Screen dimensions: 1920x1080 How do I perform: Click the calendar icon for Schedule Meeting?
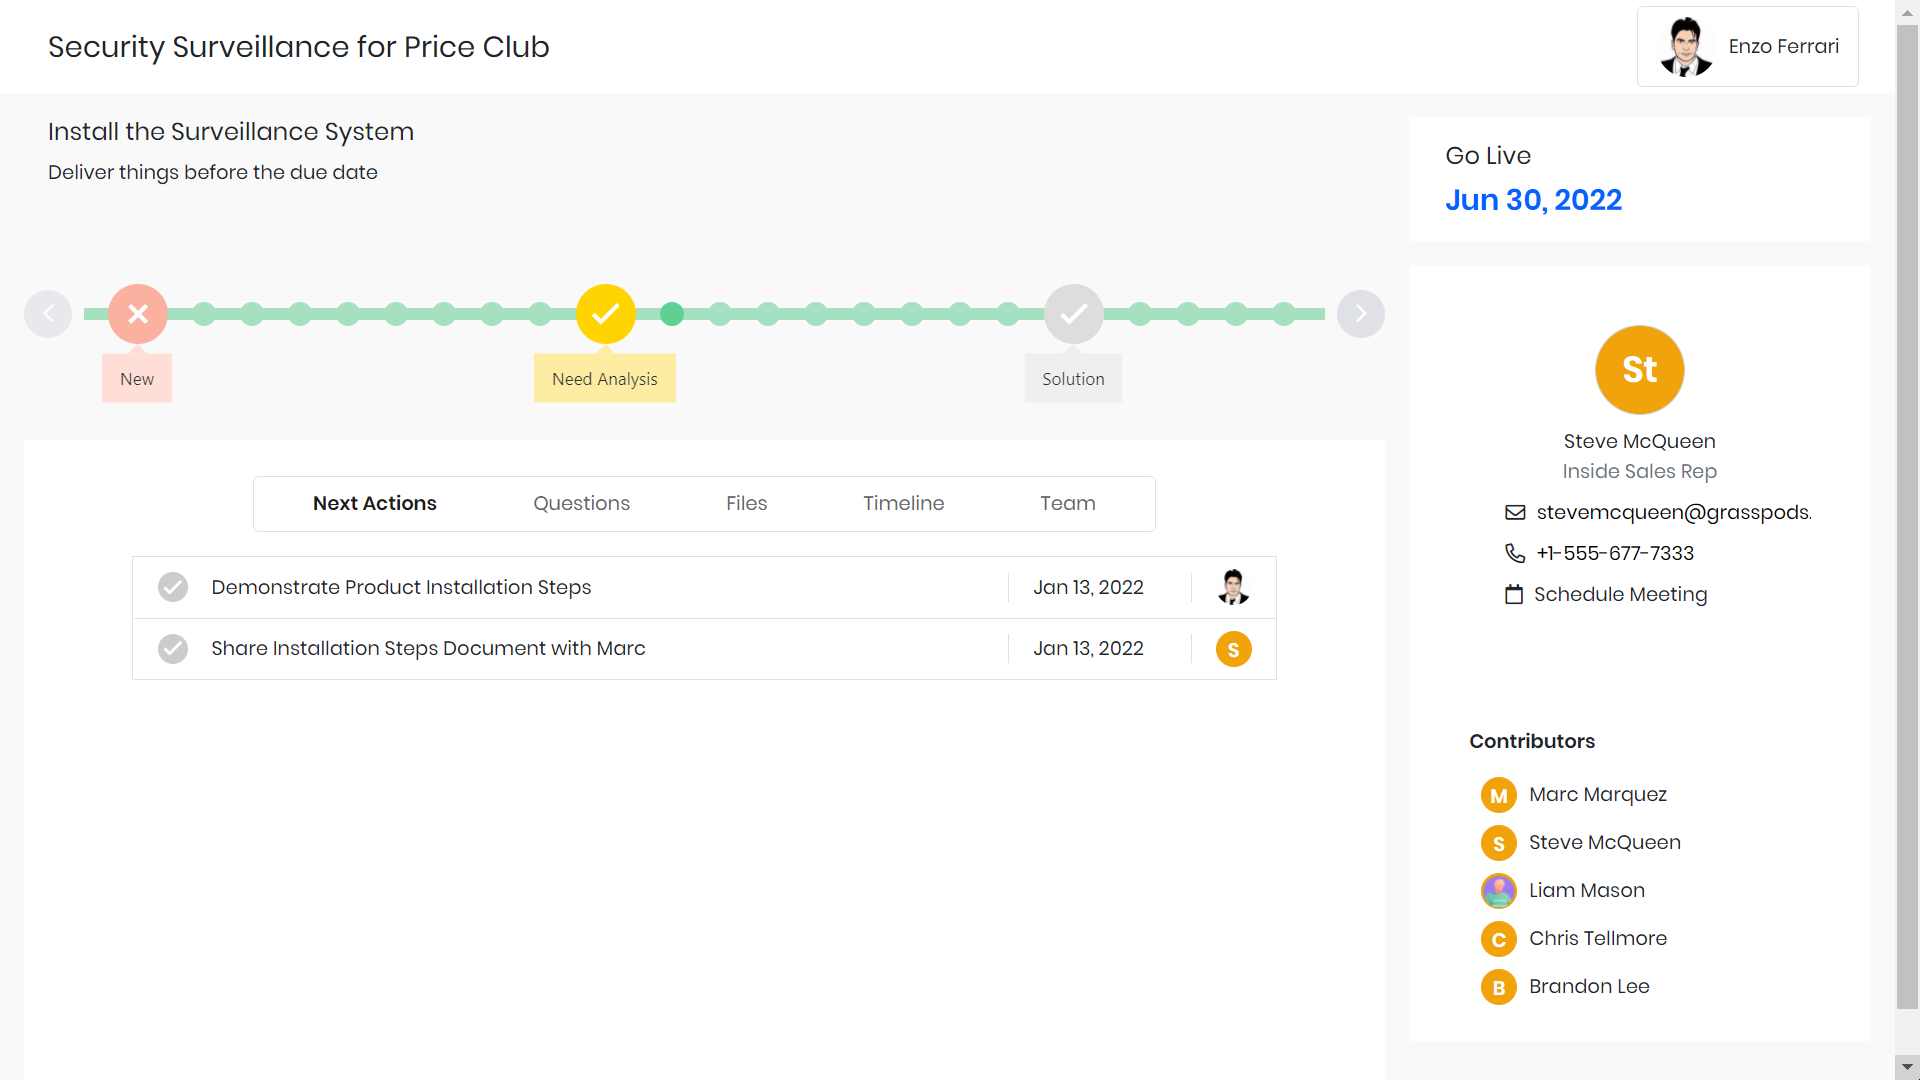click(1514, 594)
